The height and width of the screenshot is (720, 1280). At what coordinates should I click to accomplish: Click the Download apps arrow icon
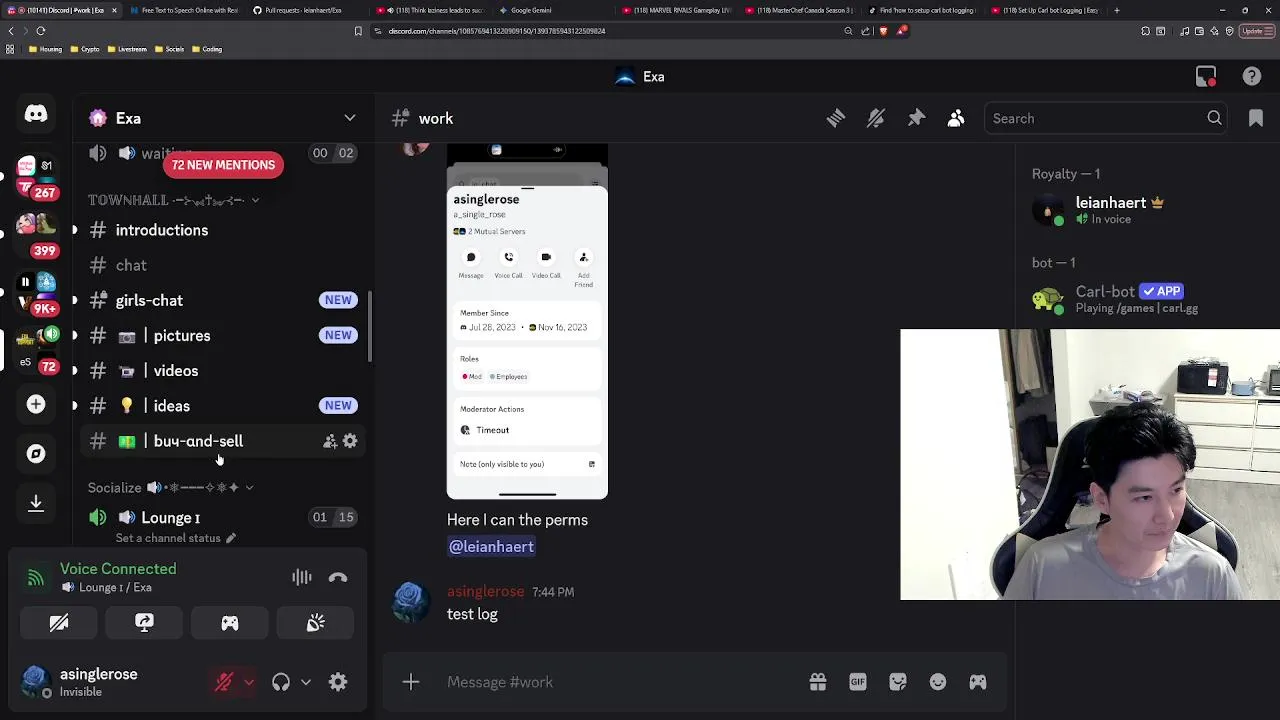(36, 502)
